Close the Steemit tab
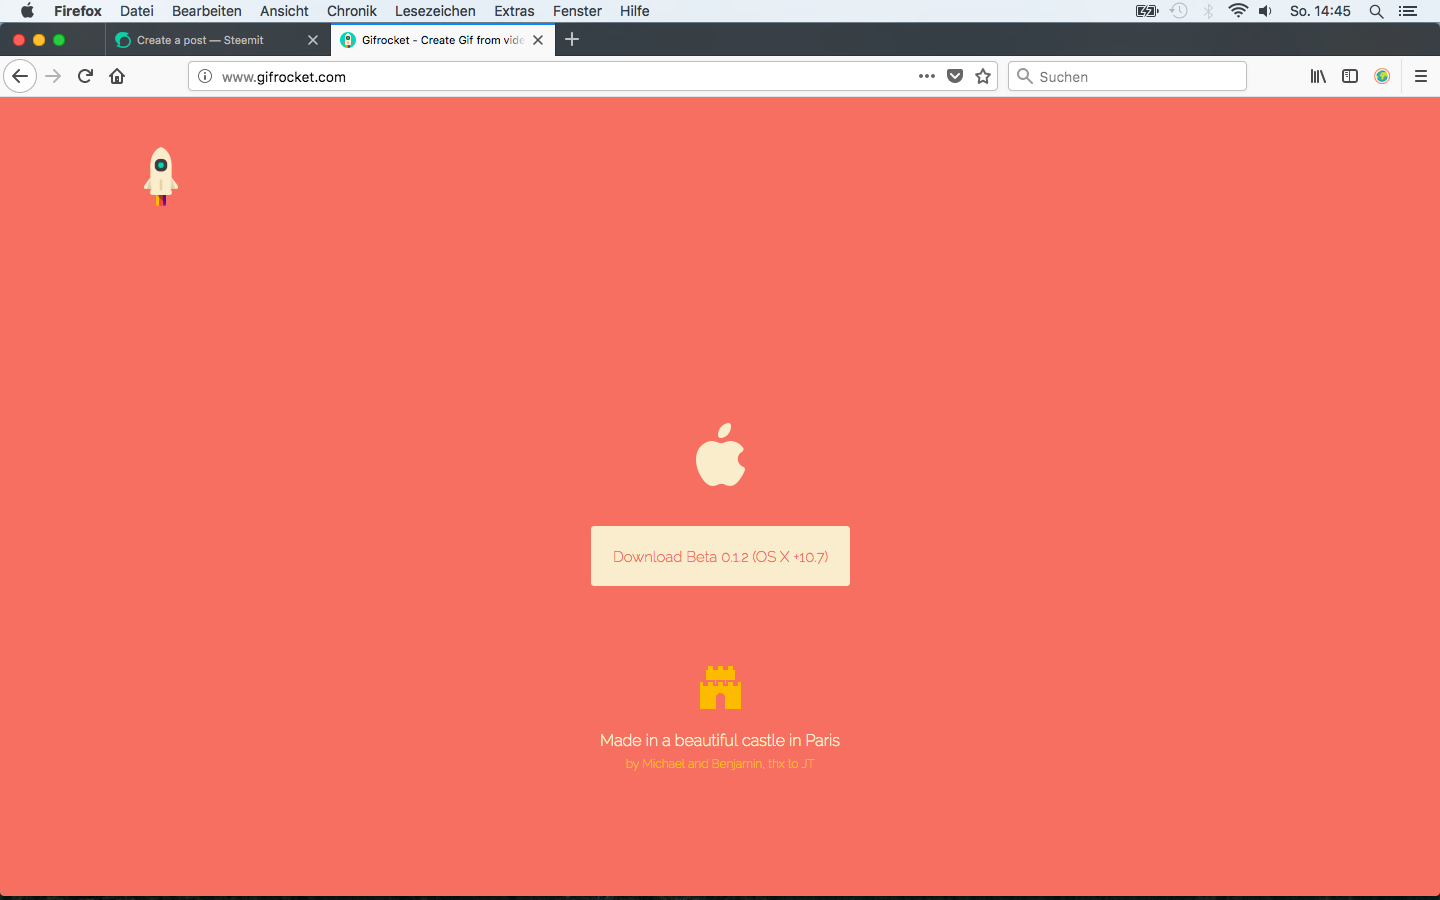Image resolution: width=1440 pixels, height=900 pixels. (313, 40)
